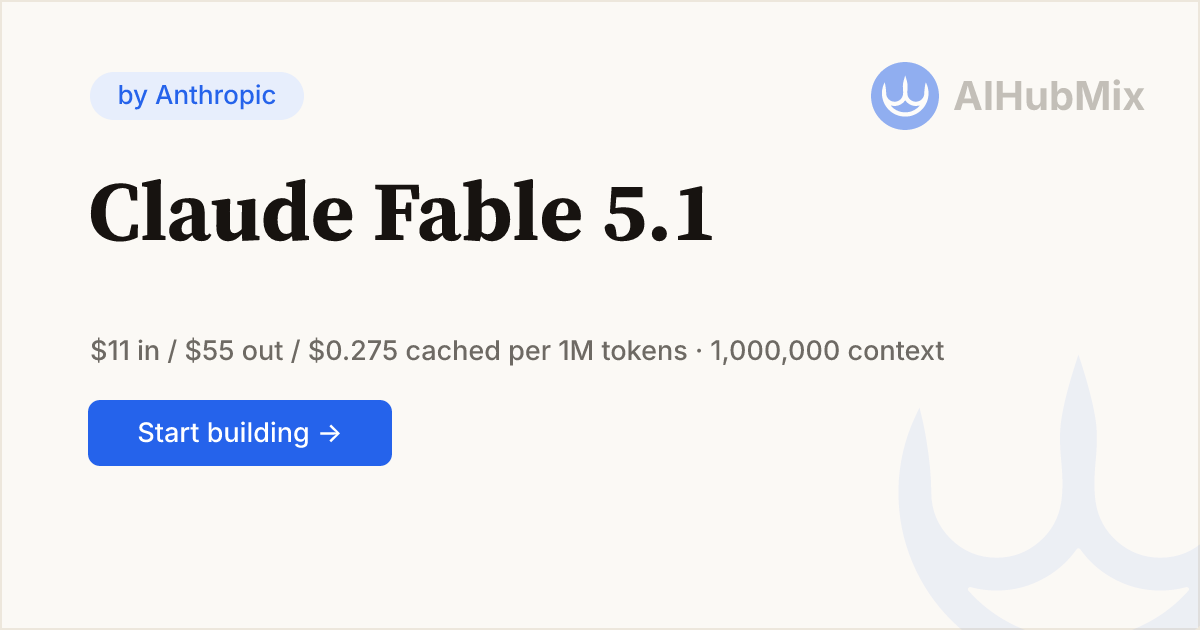Click the AIHubMix circular blue logo icon
The image size is (1200, 630).
pyautogui.click(x=905, y=96)
